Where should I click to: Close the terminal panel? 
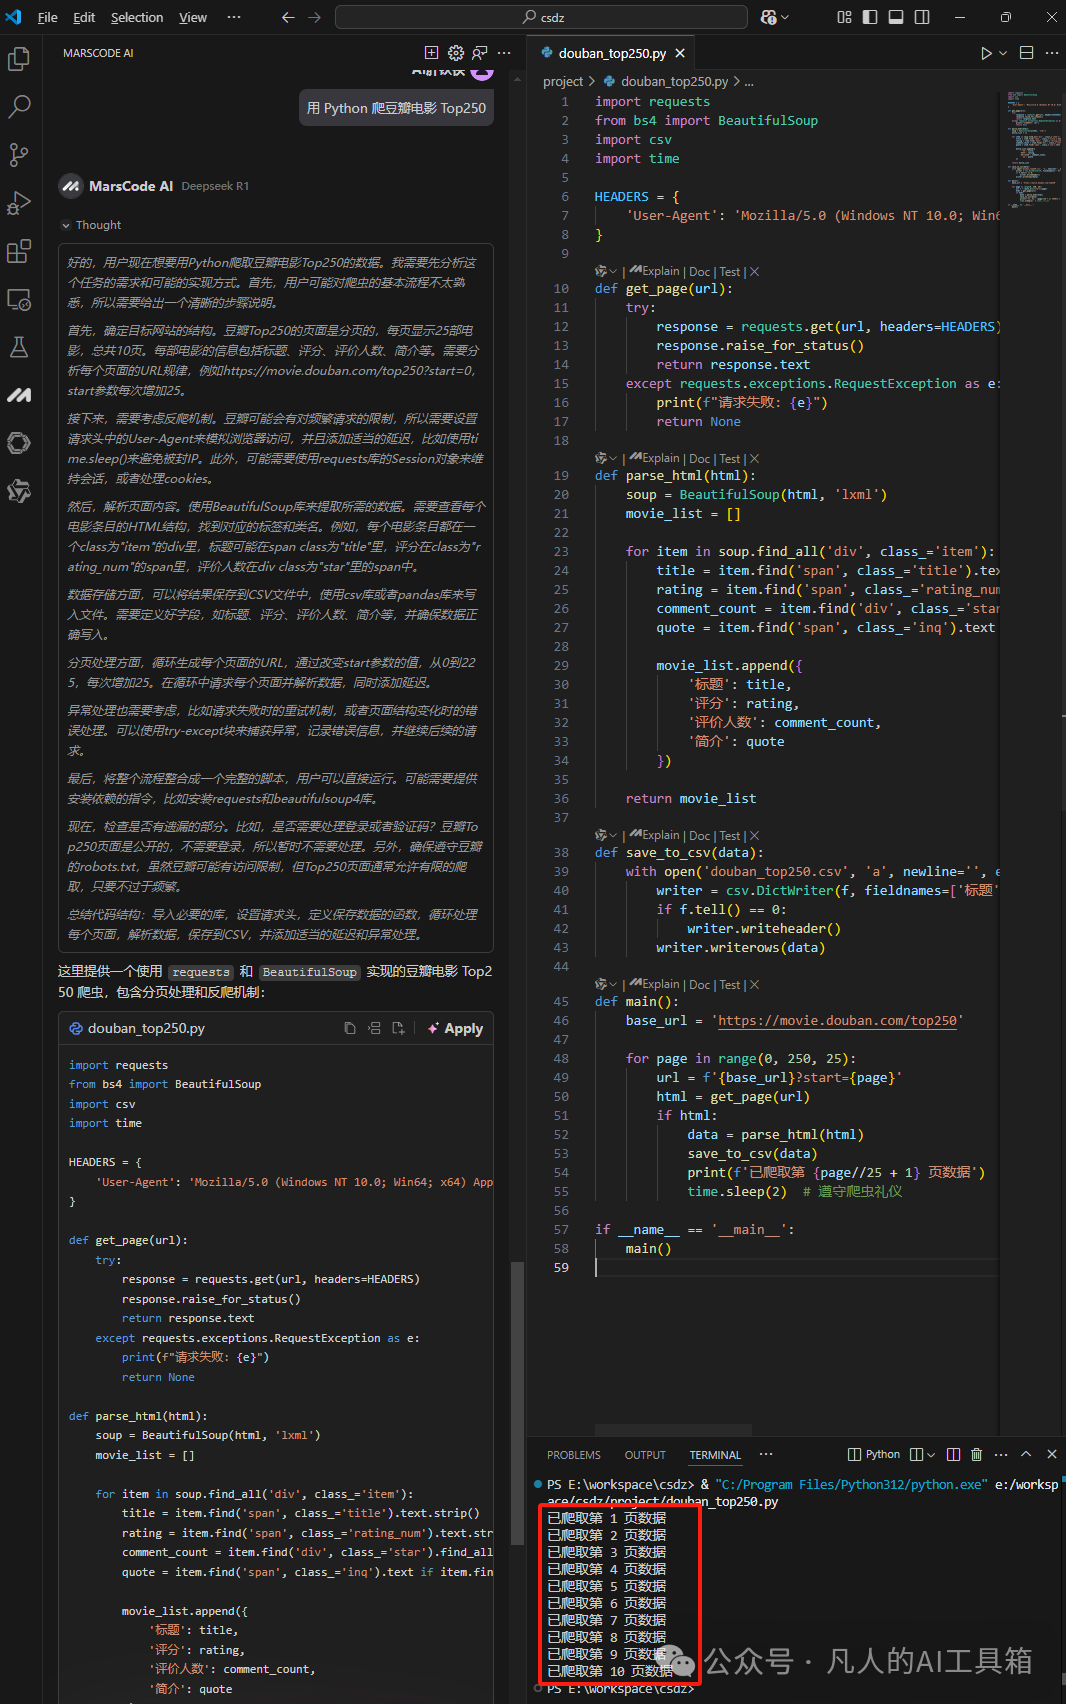click(x=1052, y=1454)
